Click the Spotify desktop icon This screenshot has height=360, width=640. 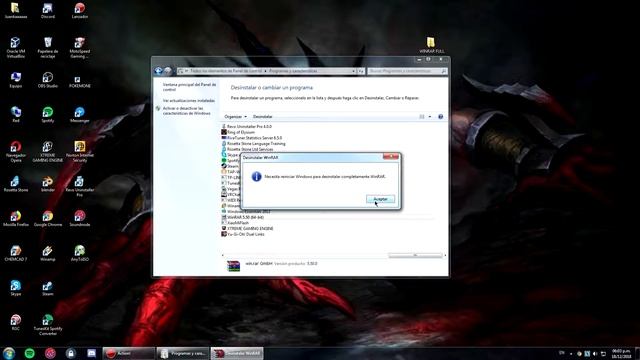tap(48, 114)
